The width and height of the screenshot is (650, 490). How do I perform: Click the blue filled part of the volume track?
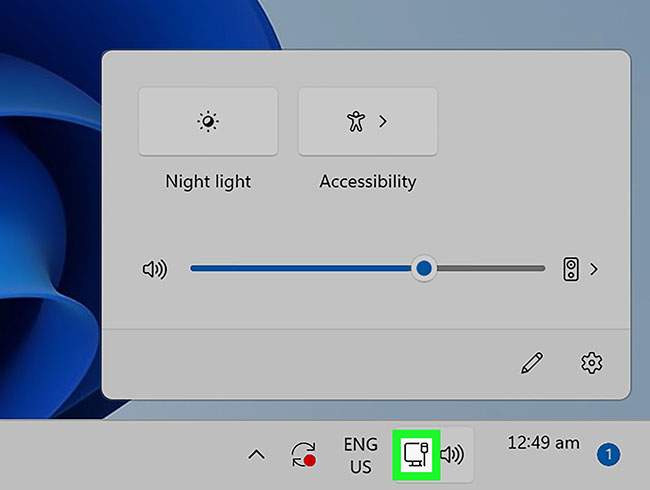click(300, 269)
